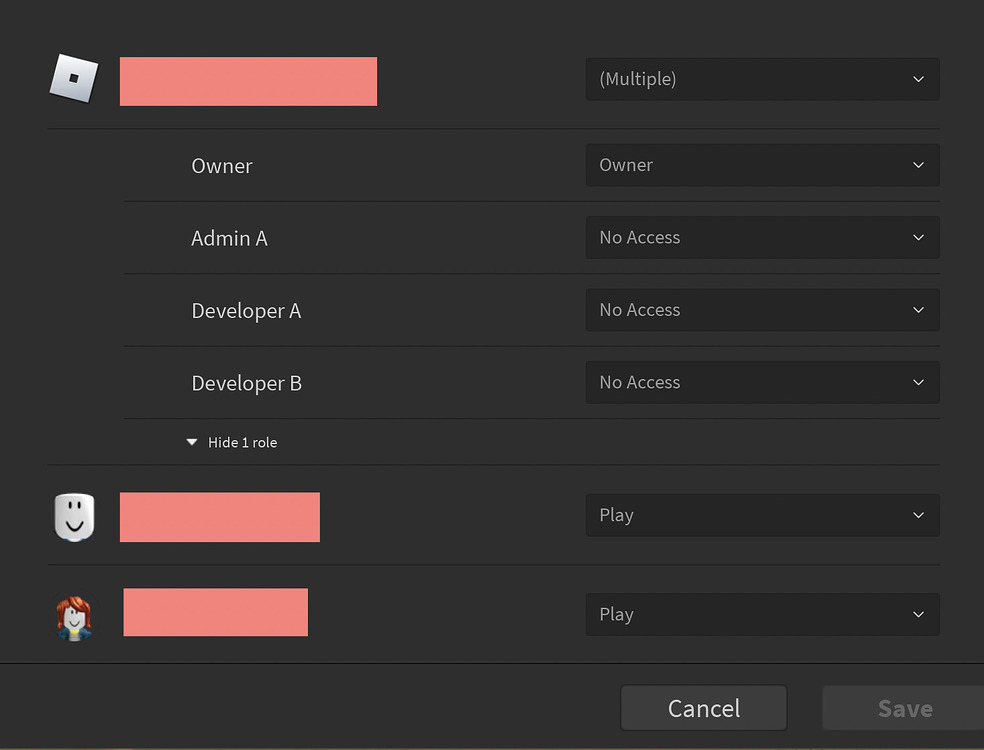The width and height of the screenshot is (984, 750).
Task: Select the Owner role label
Action: [222, 166]
